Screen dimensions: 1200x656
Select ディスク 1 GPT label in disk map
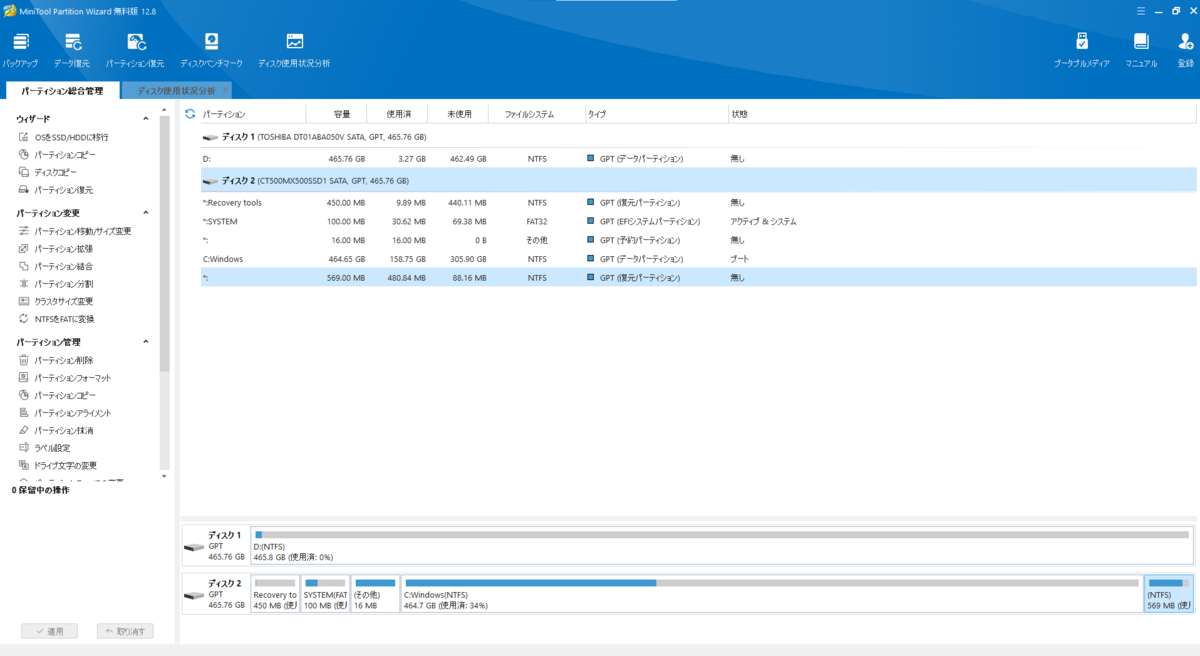(x=215, y=546)
